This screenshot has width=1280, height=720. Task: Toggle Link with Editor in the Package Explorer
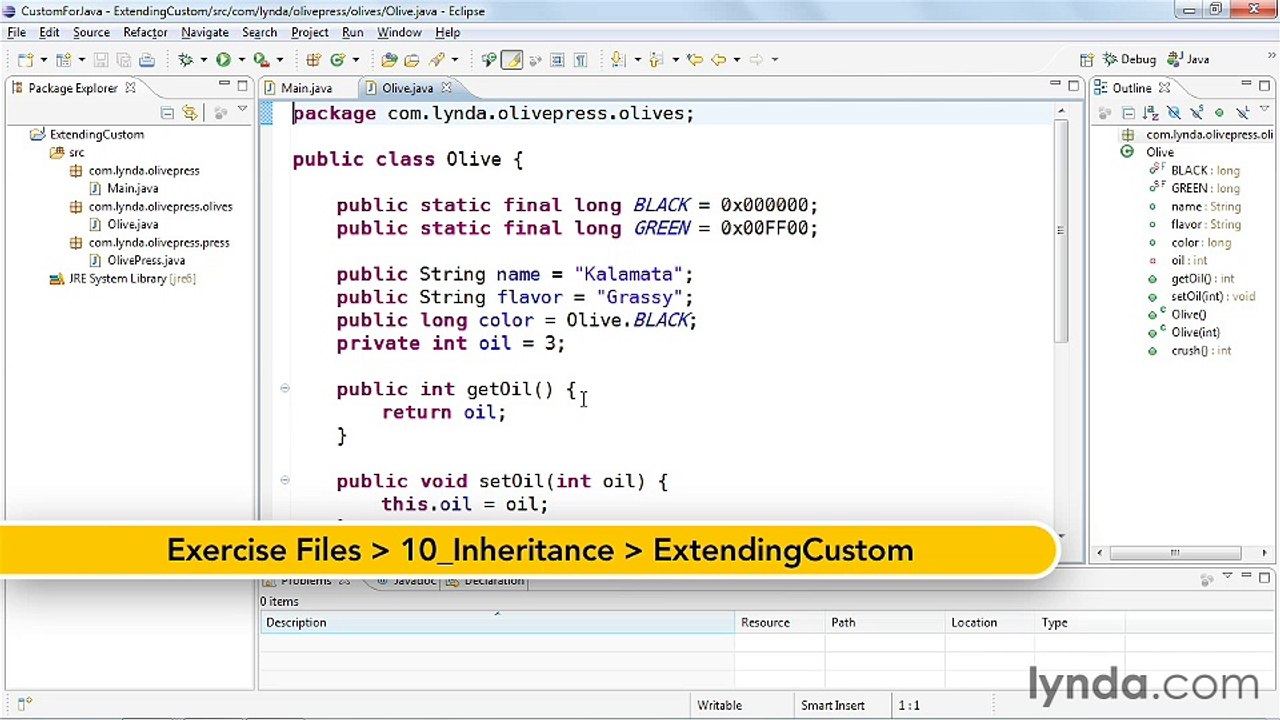(x=190, y=113)
